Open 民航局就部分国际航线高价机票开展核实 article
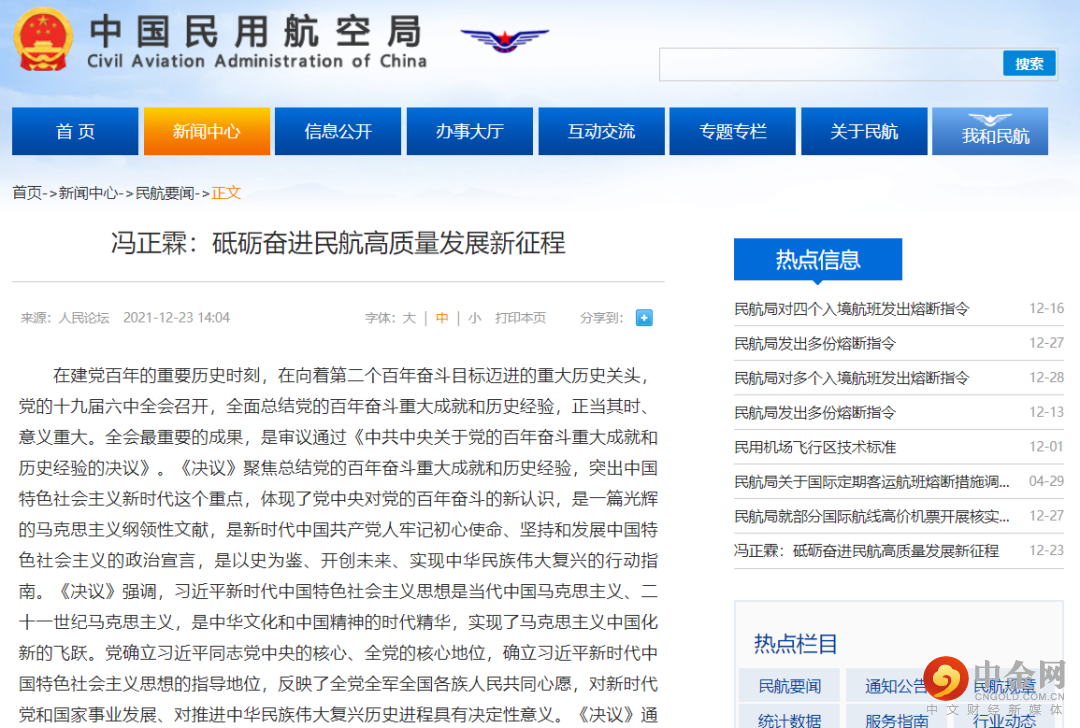The width and height of the screenshot is (1080, 728). tap(872, 516)
